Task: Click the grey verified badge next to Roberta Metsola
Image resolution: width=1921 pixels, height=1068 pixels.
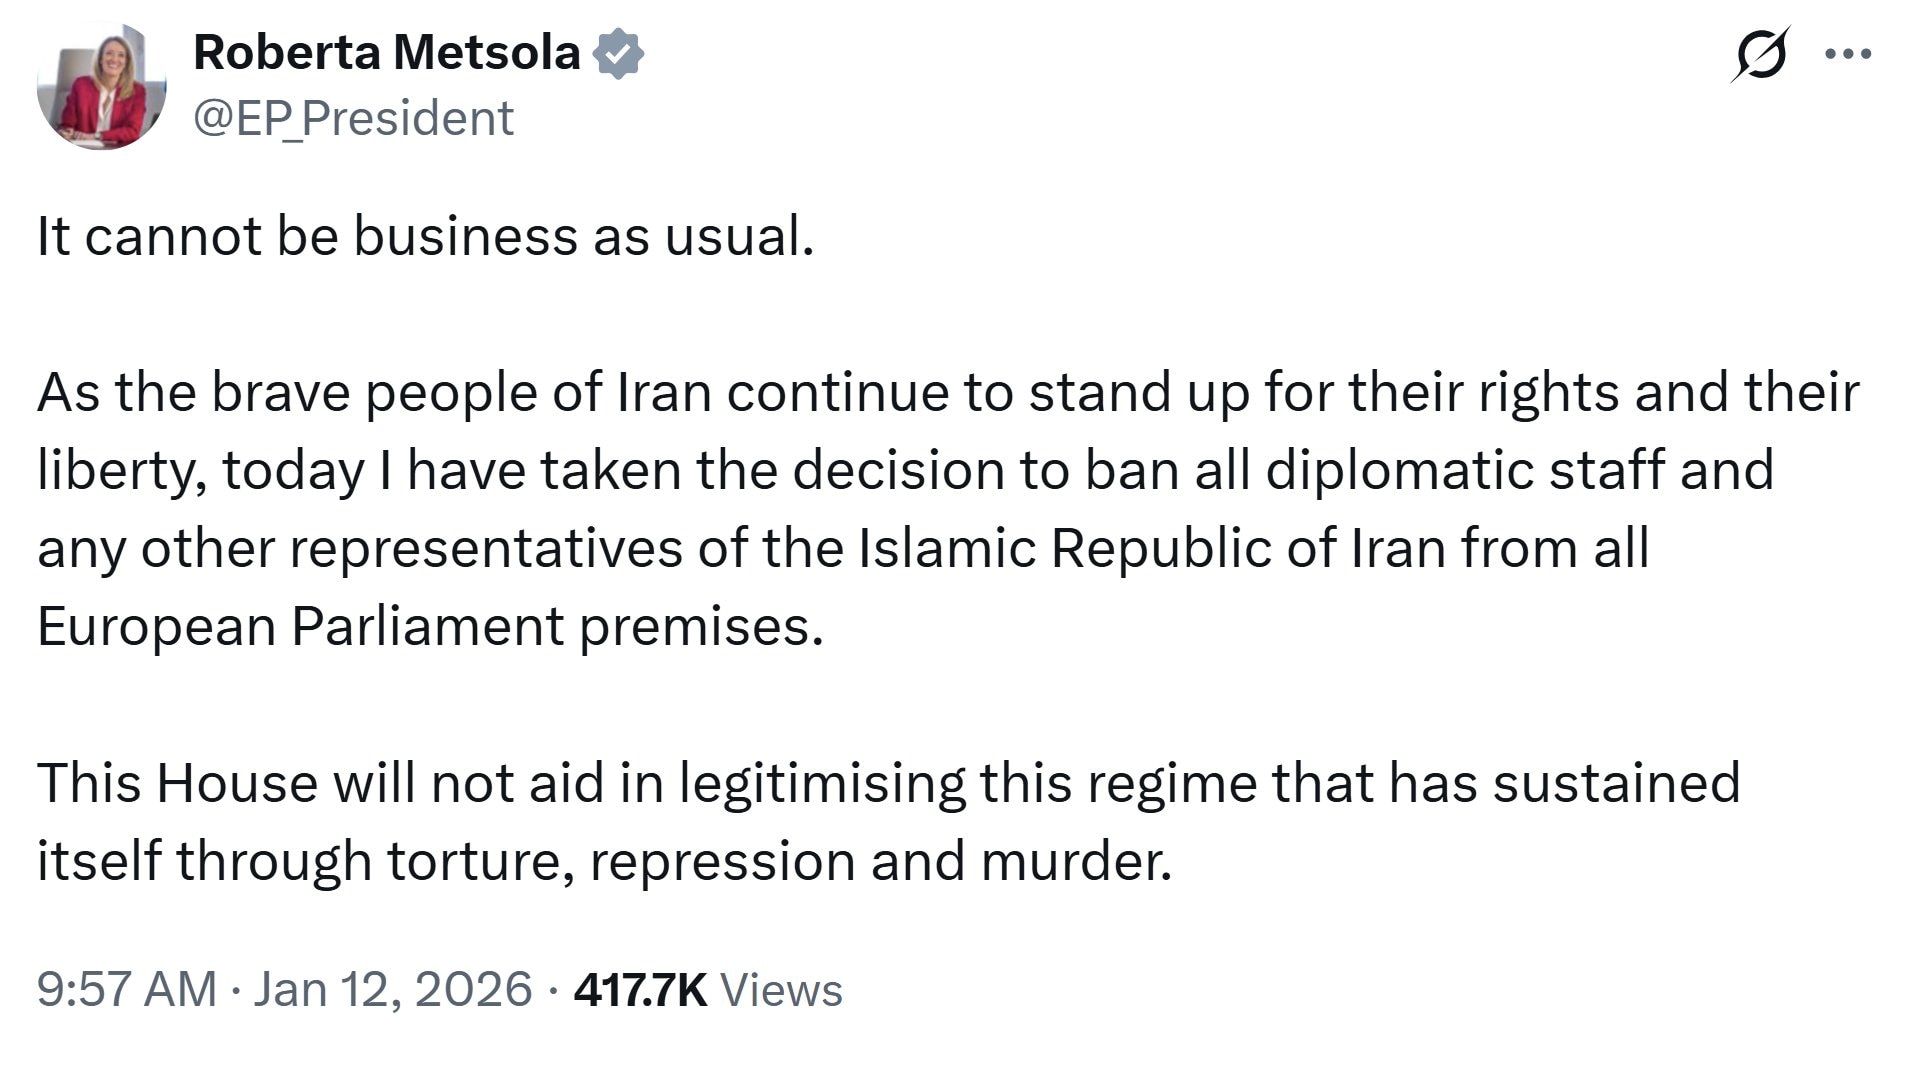Action: click(x=620, y=54)
